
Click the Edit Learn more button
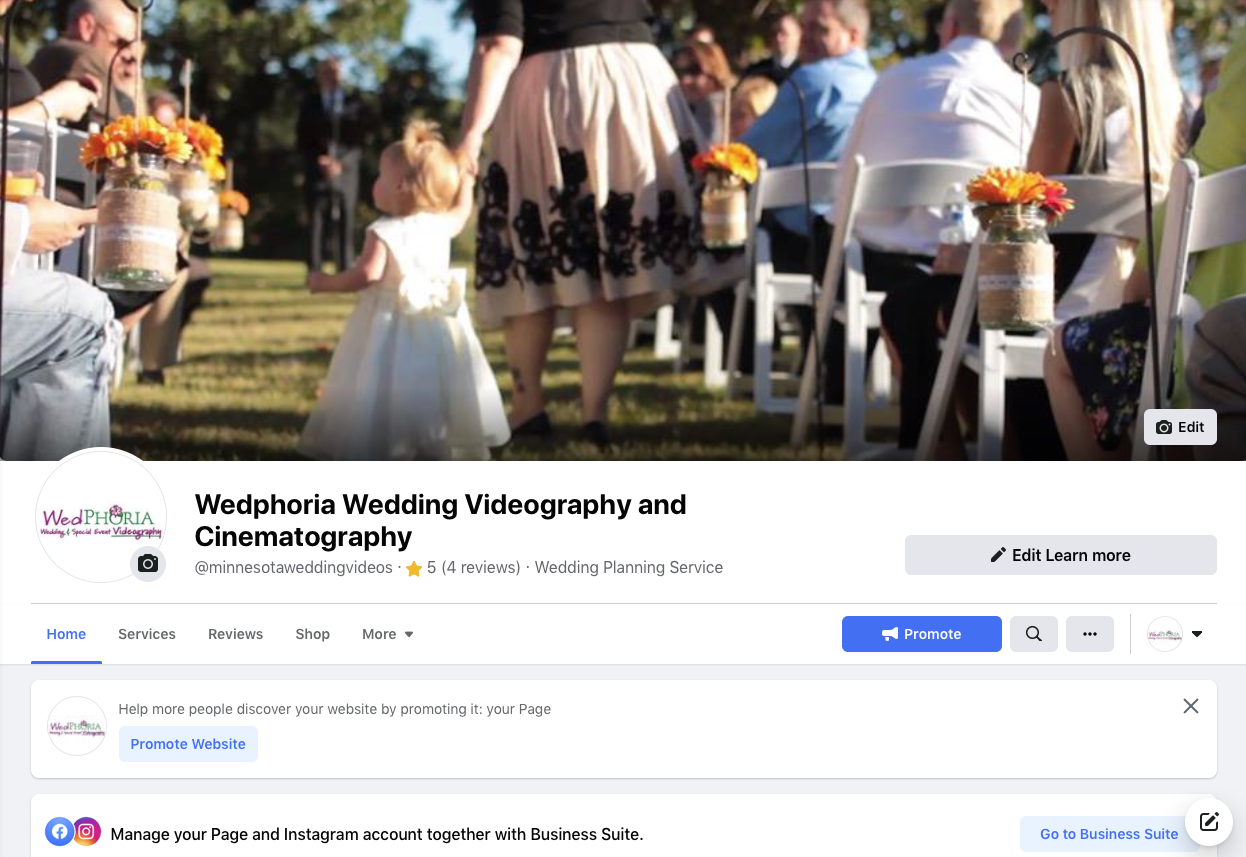pos(1061,555)
